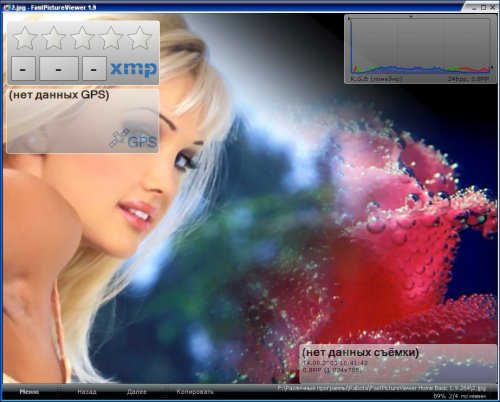Viewport: 500px width, 402px height.
Task: Click the marker triangle above the histogram
Action: pos(411,16)
